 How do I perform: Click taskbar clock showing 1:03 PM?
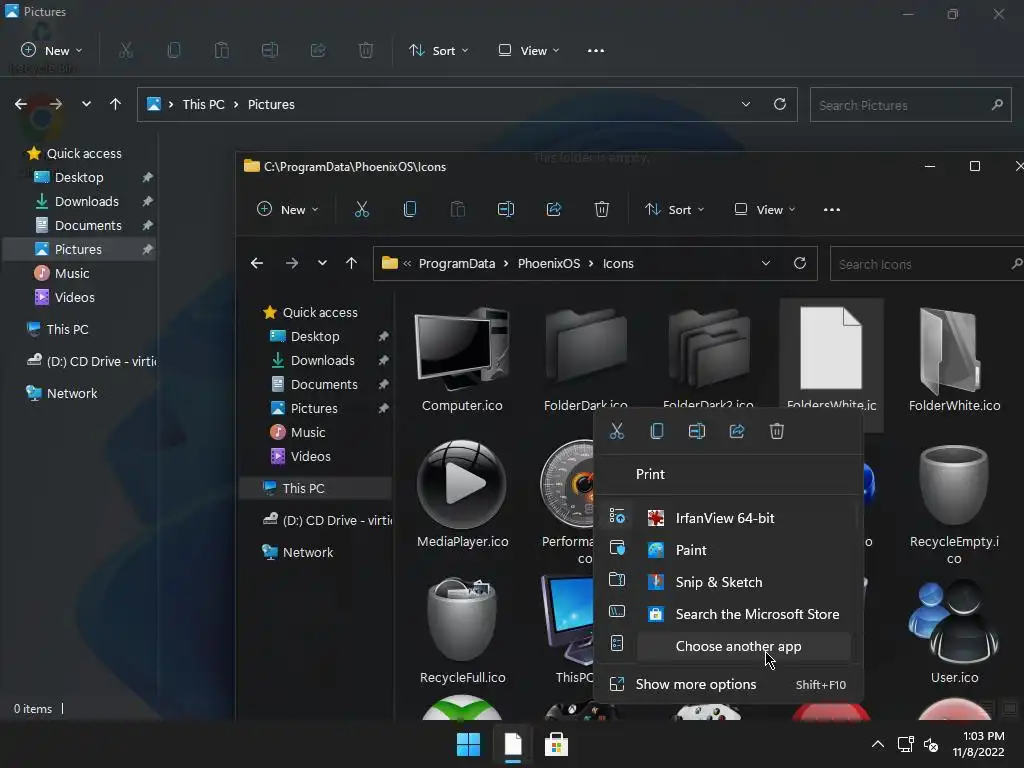[x=978, y=744]
